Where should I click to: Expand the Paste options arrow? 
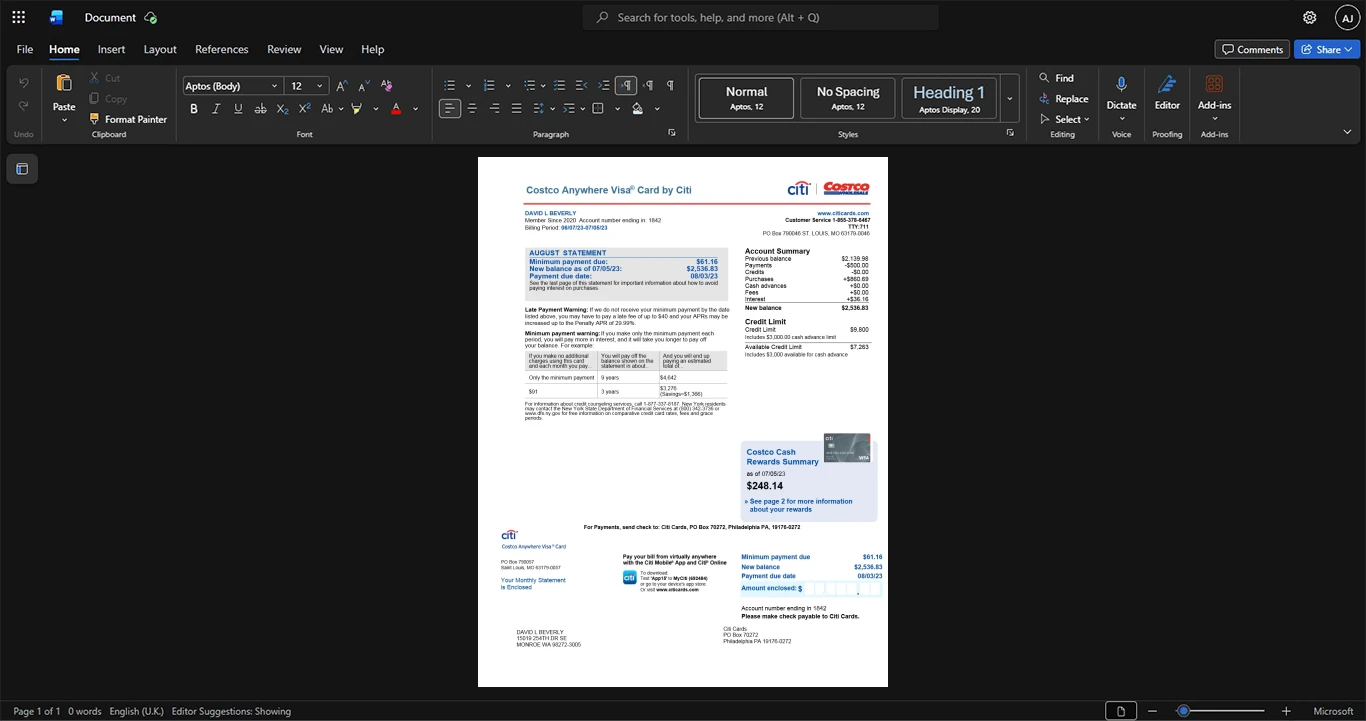tap(64, 120)
